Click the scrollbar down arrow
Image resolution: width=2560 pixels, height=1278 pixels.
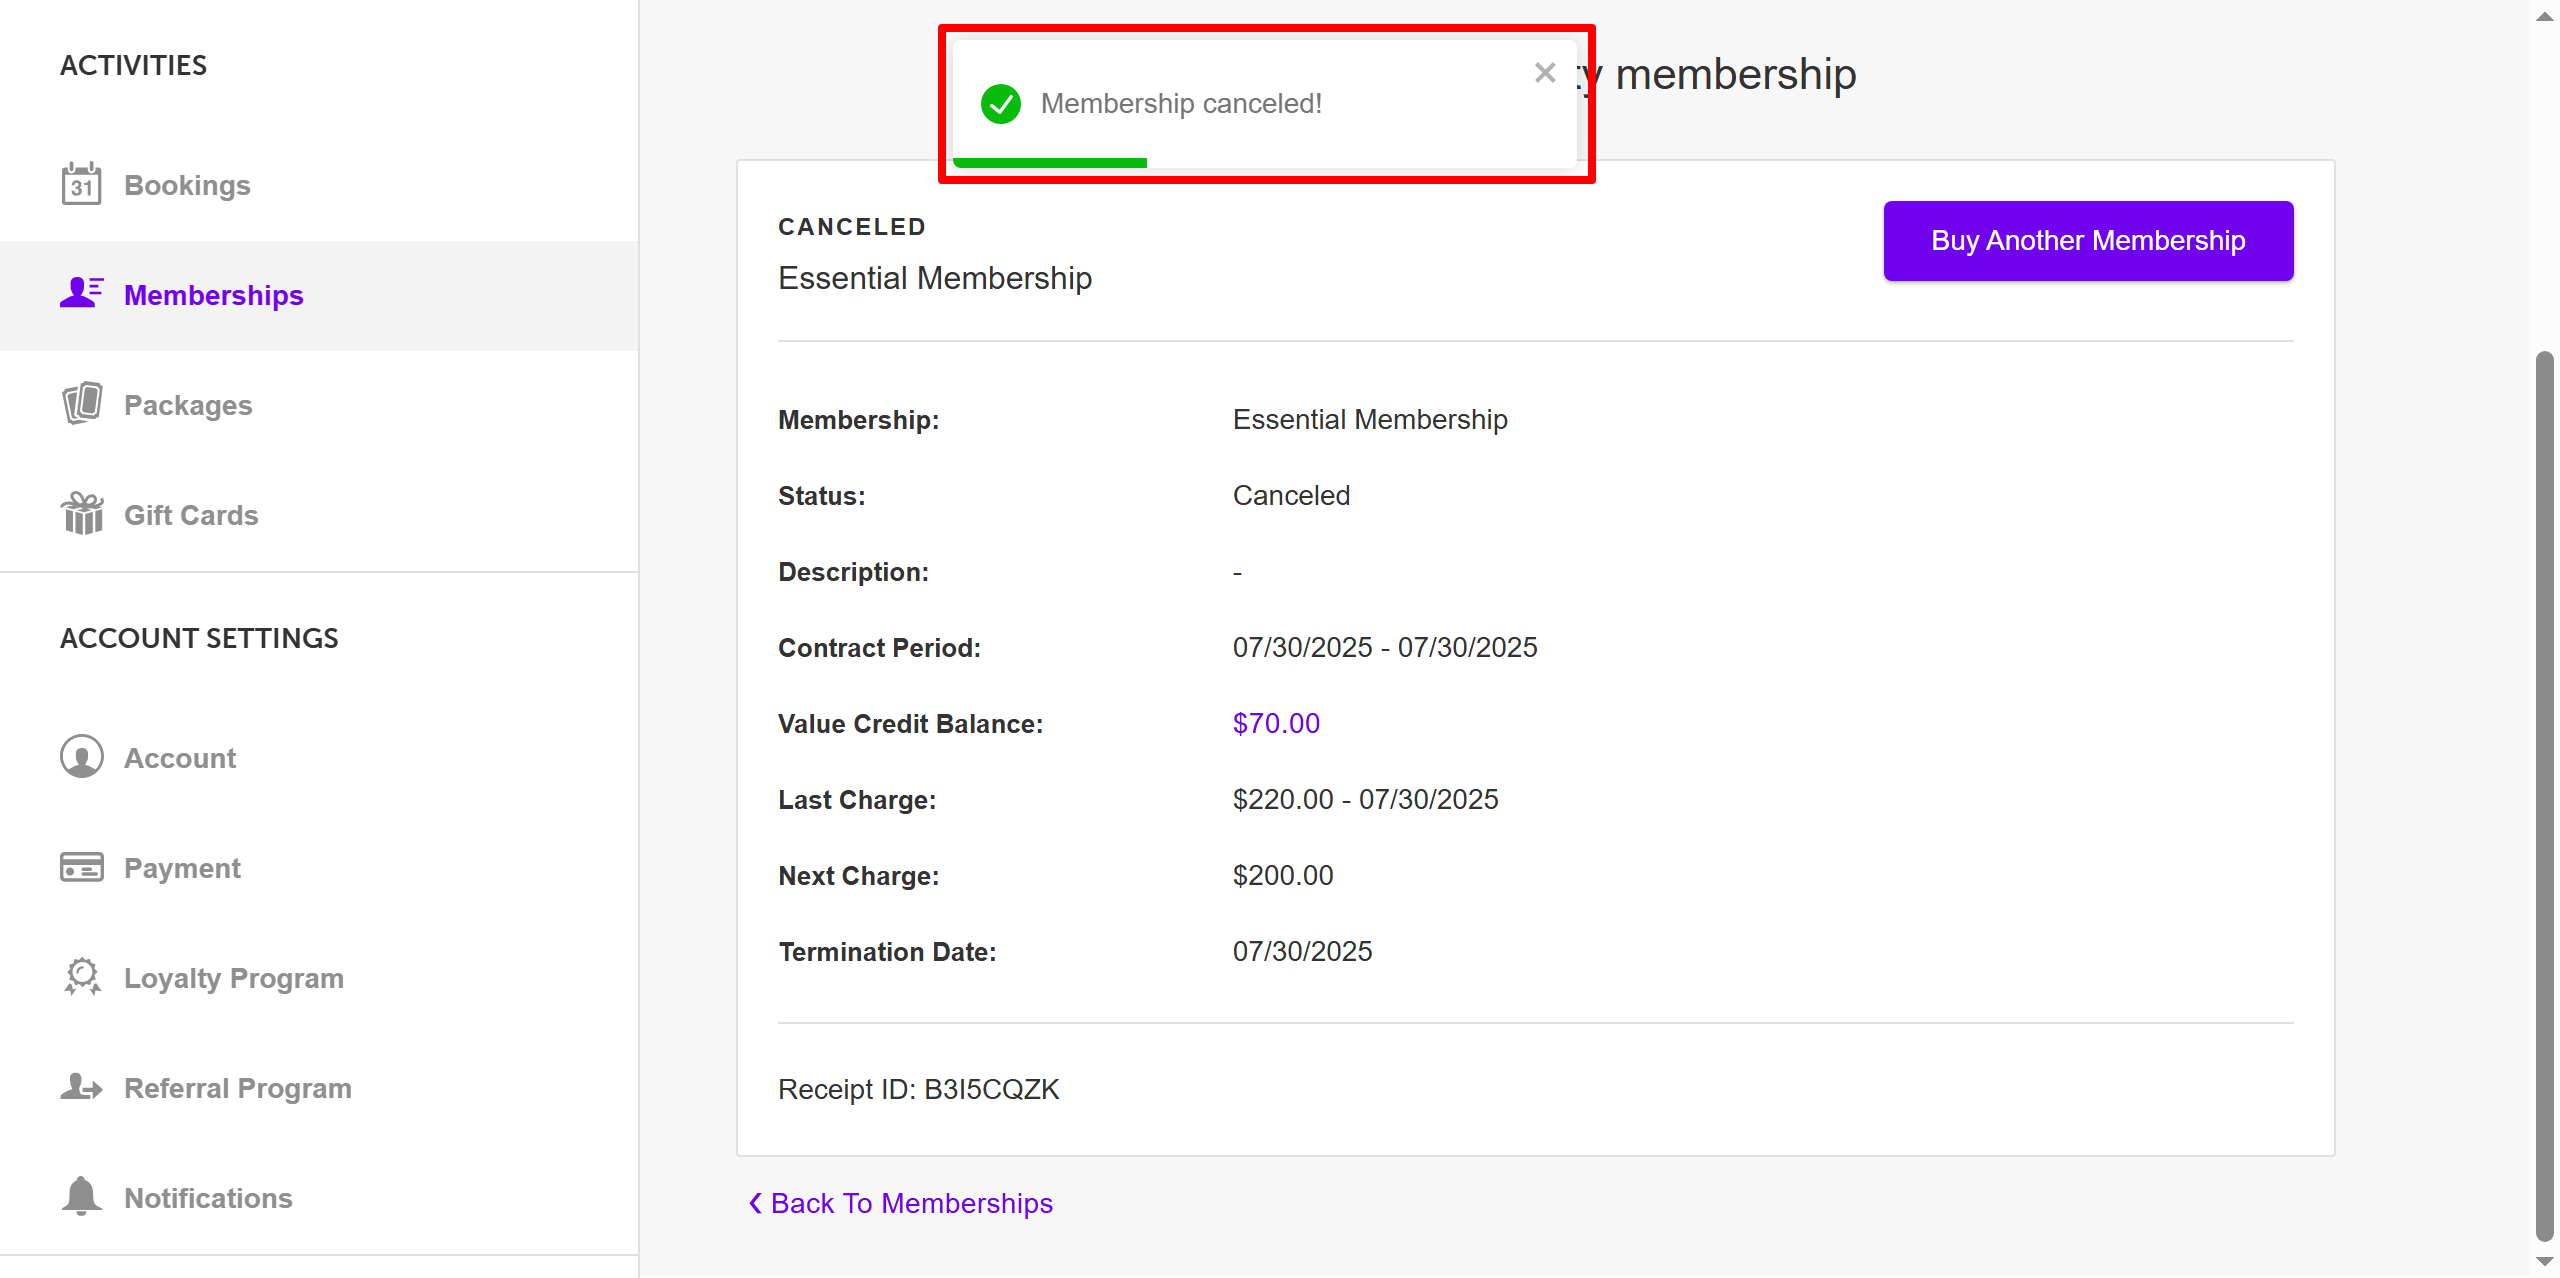2544,1262
